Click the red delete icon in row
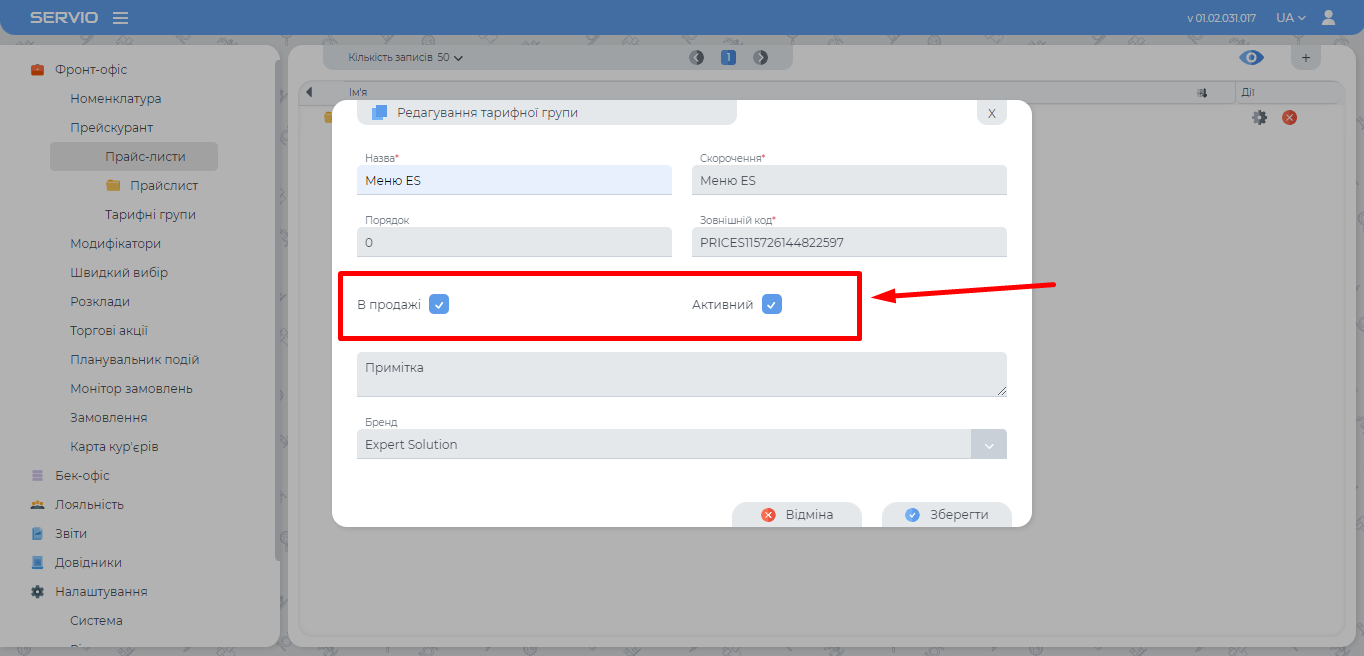This screenshot has height=656, width=1364. pyautogui.click(x=1289, y=117)
